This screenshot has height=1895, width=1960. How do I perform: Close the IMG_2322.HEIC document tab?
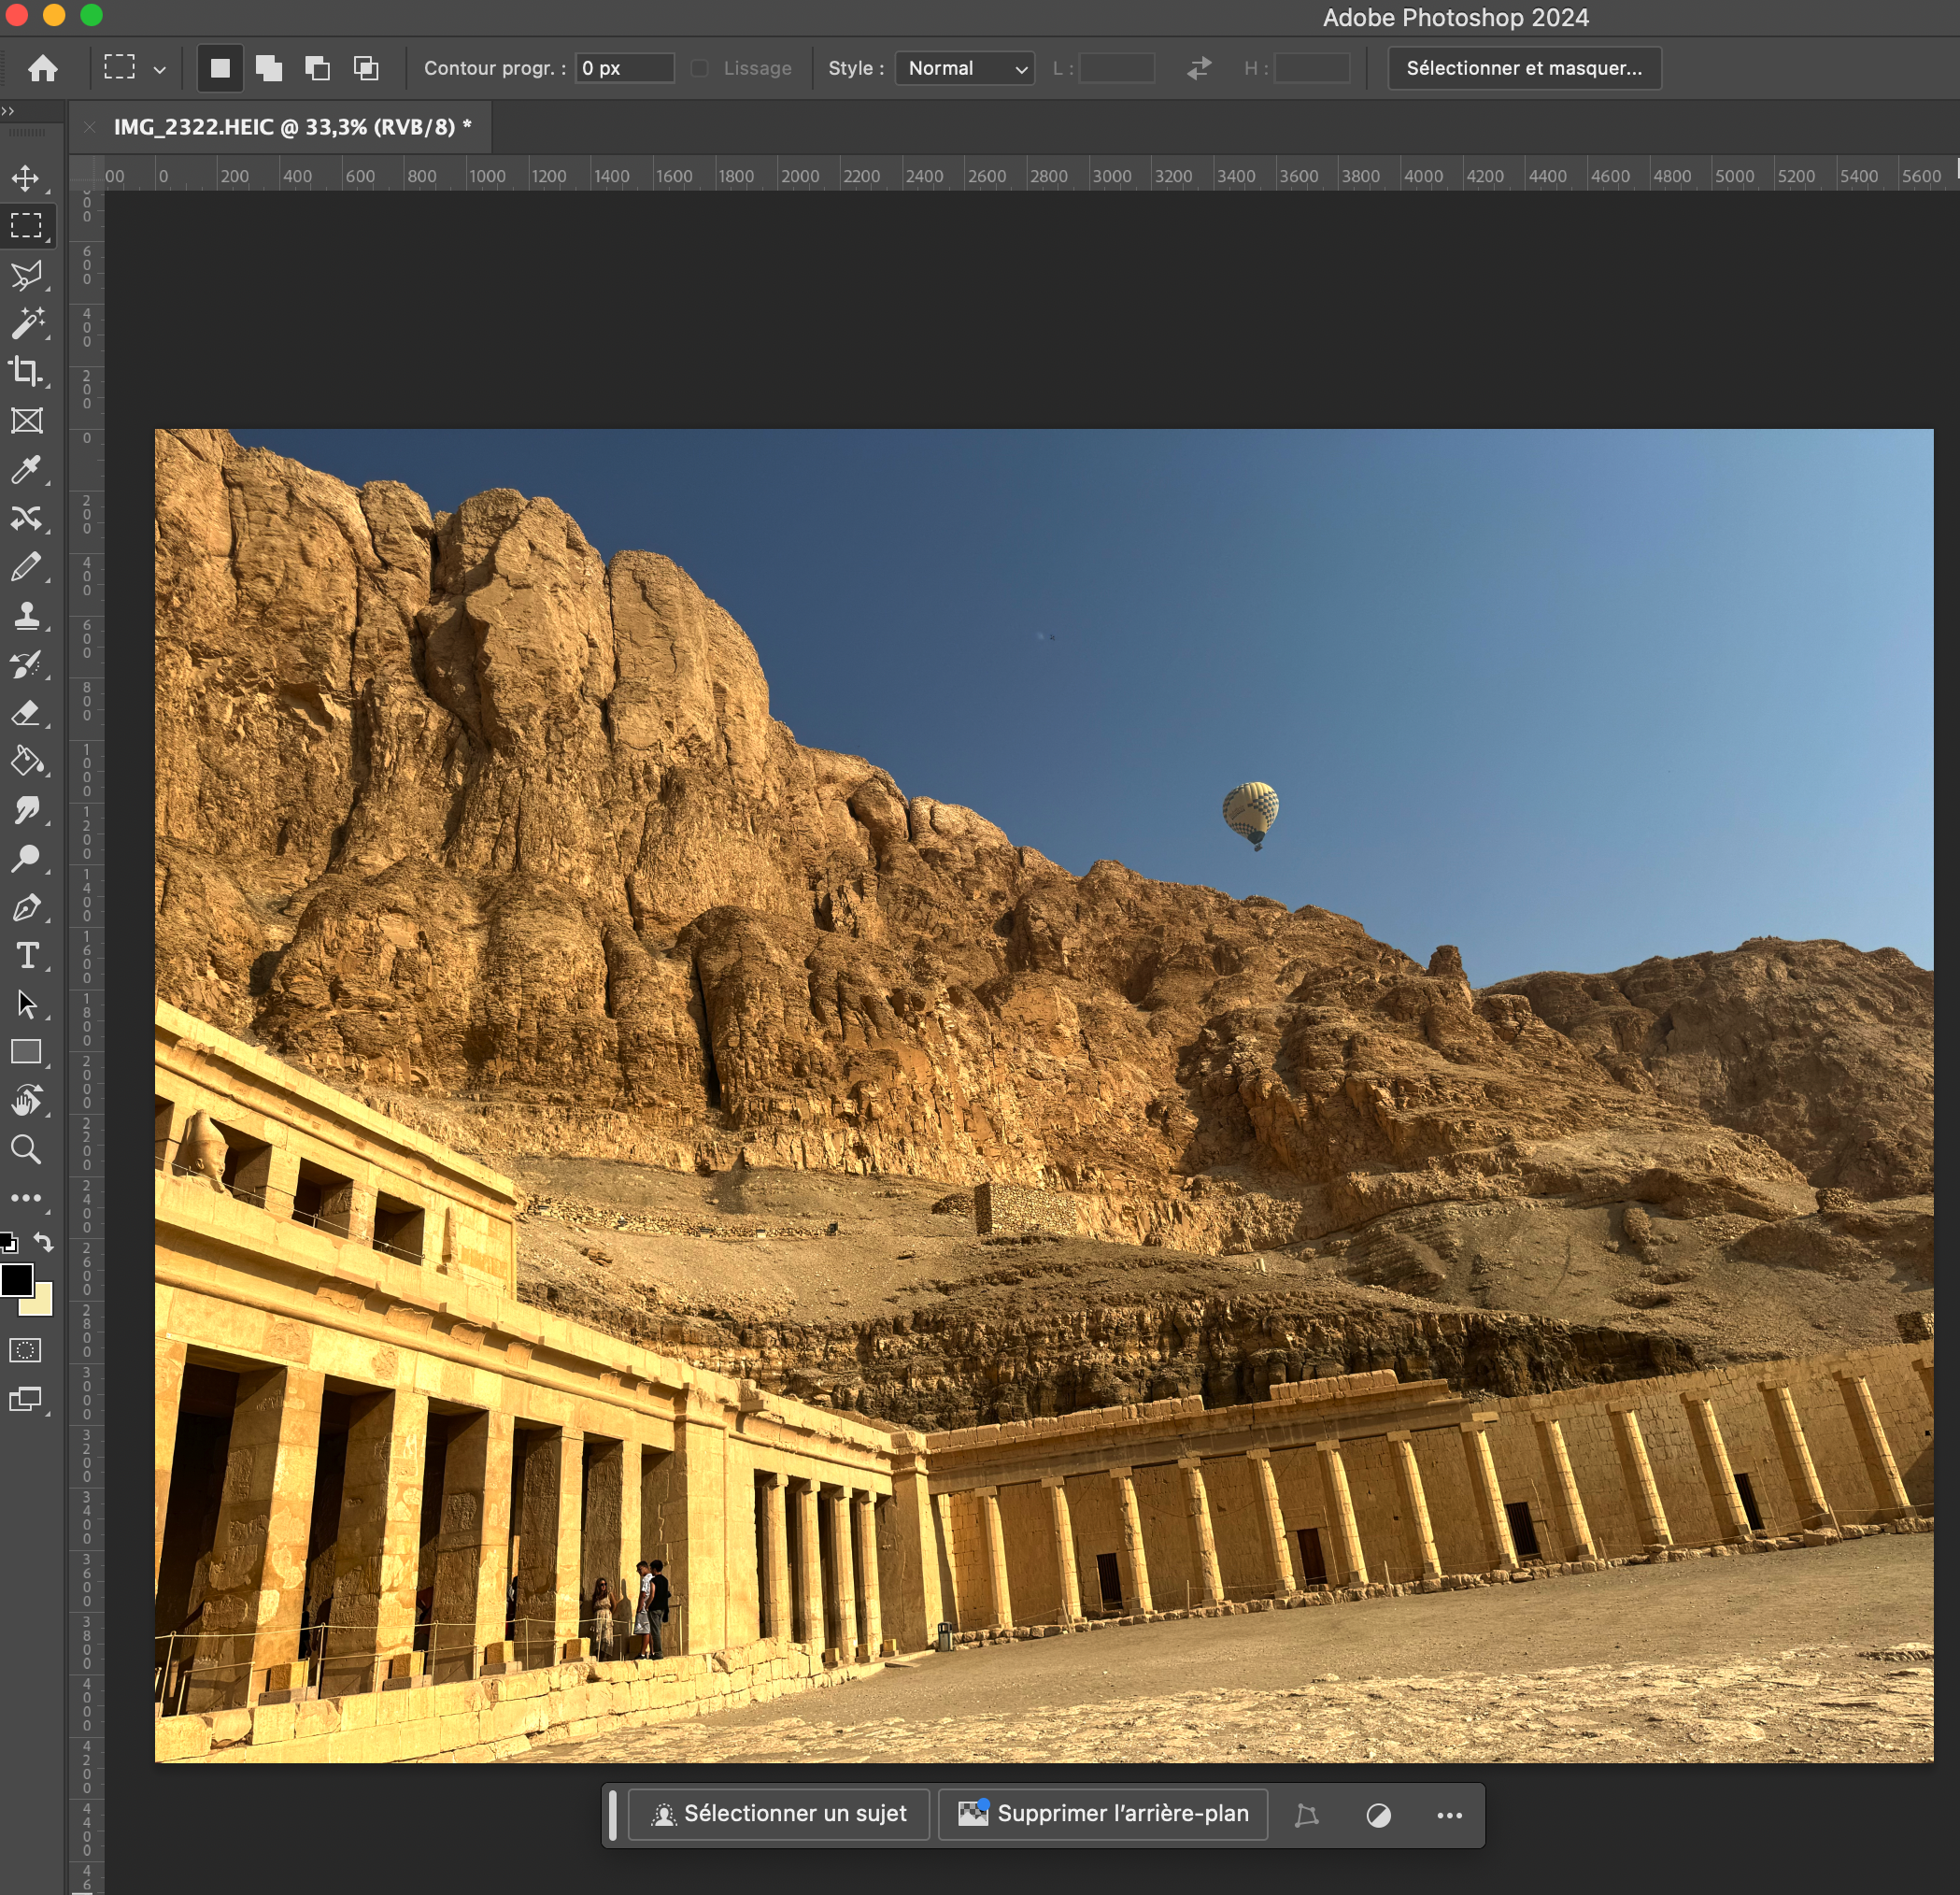[x=89, y=127]
